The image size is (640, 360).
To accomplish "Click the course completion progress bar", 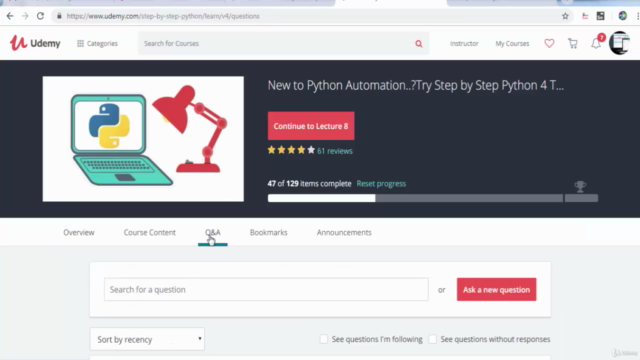I will [433, 198].
